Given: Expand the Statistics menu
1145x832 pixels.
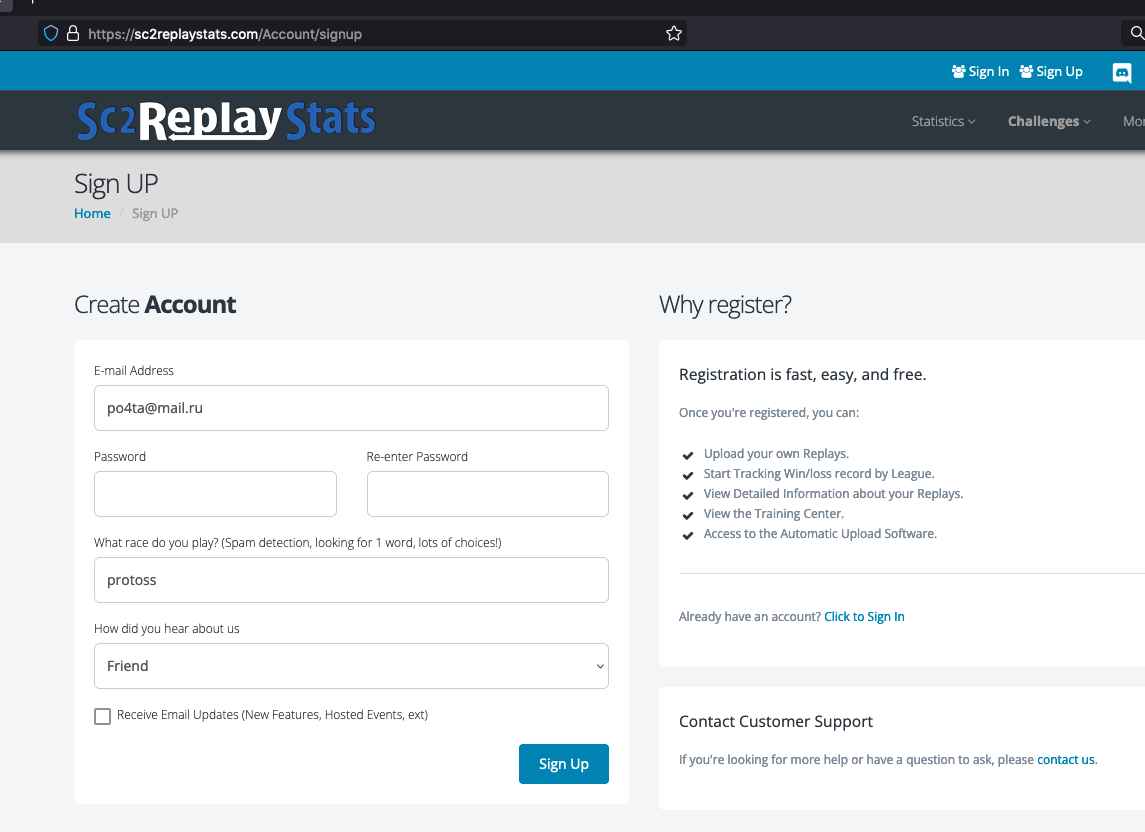Looking at the screenshot, I should click(x=943, y=121).
